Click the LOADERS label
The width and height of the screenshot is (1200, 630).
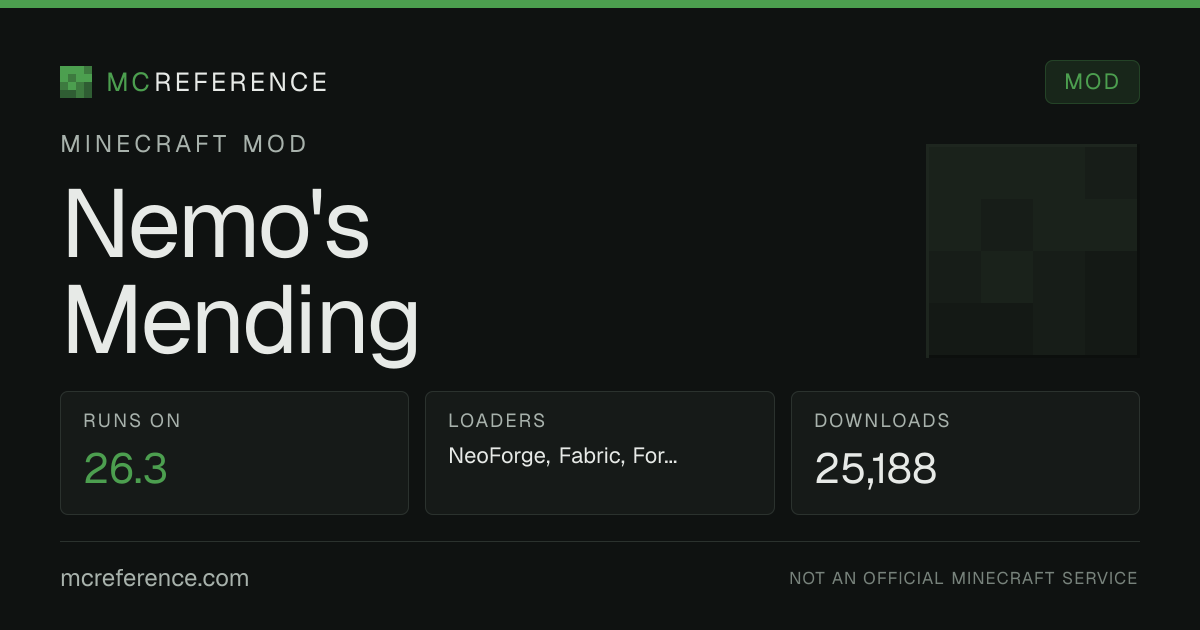tap(497, 421)
